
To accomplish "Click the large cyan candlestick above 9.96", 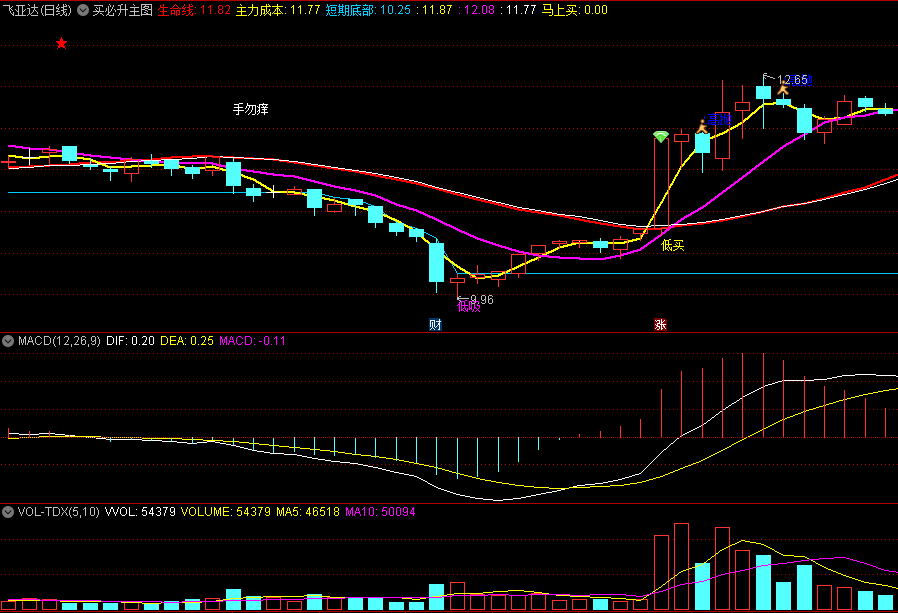I will 436,262.
